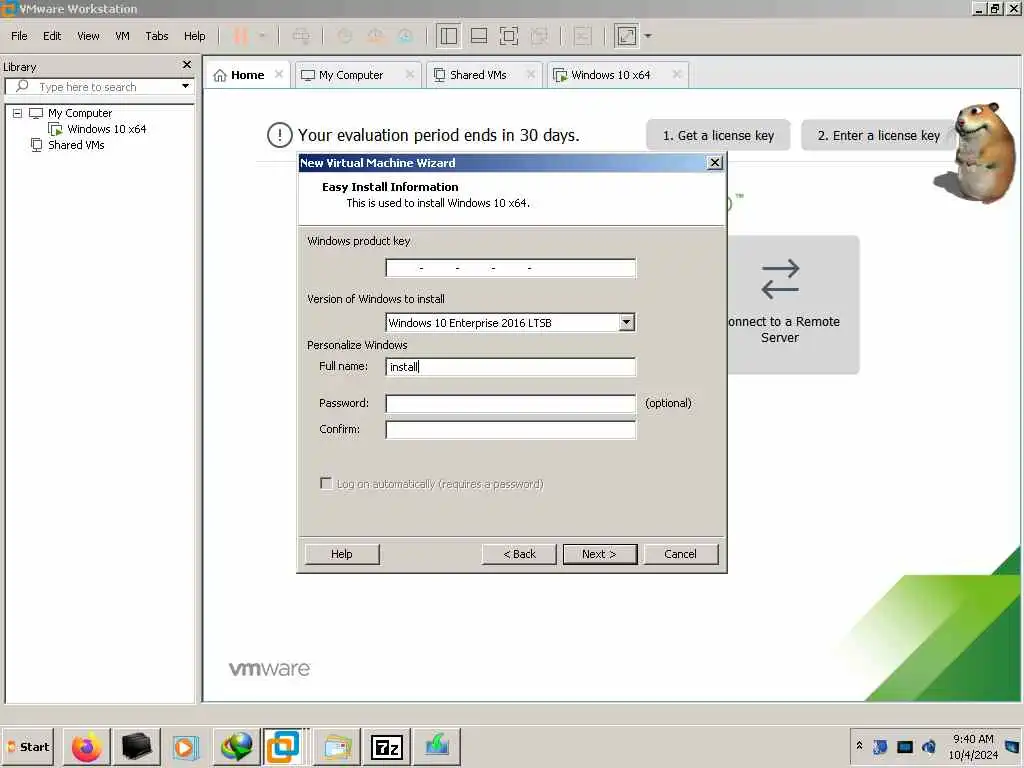
Task: Click the VMware Workstation taskbar icon
Action: point(283,746)
